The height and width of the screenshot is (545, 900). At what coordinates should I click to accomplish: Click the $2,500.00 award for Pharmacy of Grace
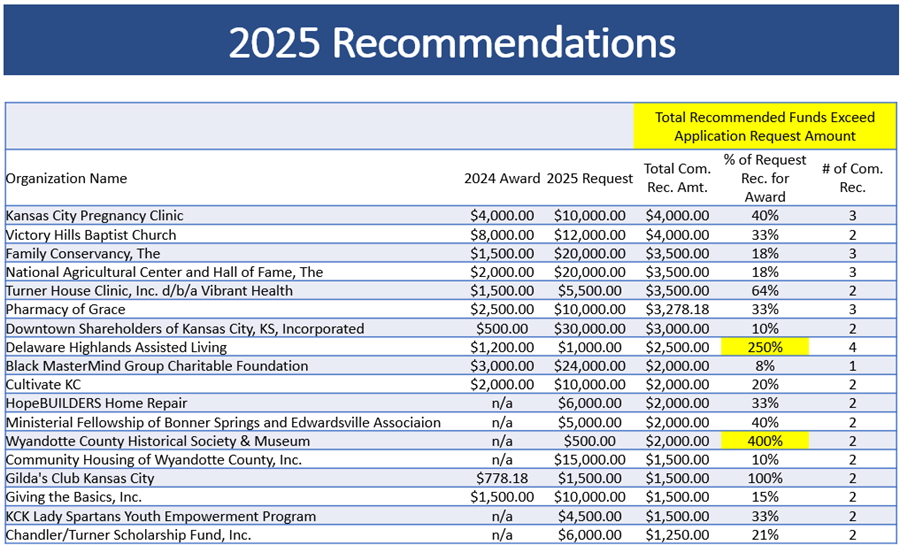(x=502, y=309)
